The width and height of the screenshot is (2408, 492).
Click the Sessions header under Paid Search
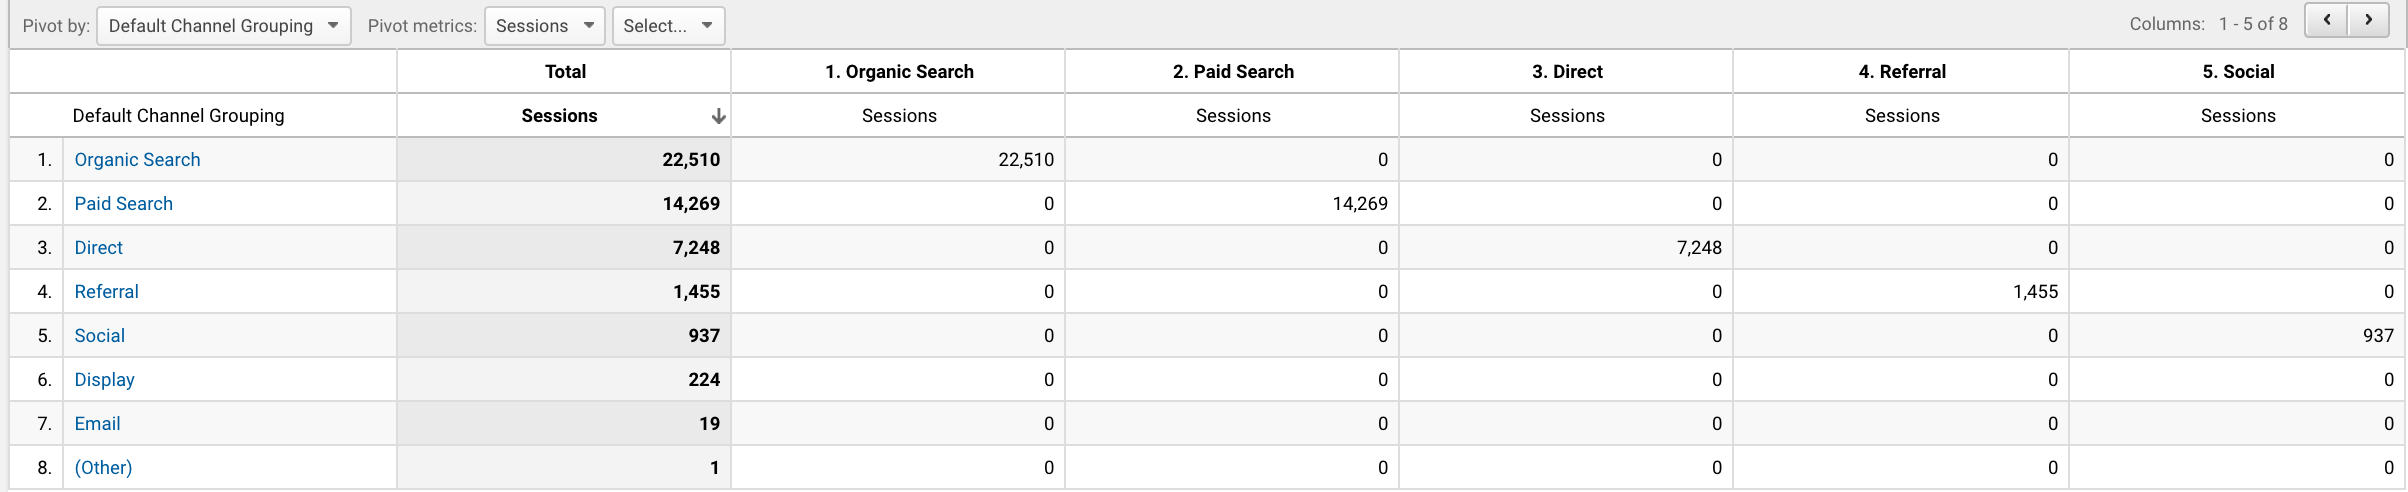click(x=1233, y=116)
